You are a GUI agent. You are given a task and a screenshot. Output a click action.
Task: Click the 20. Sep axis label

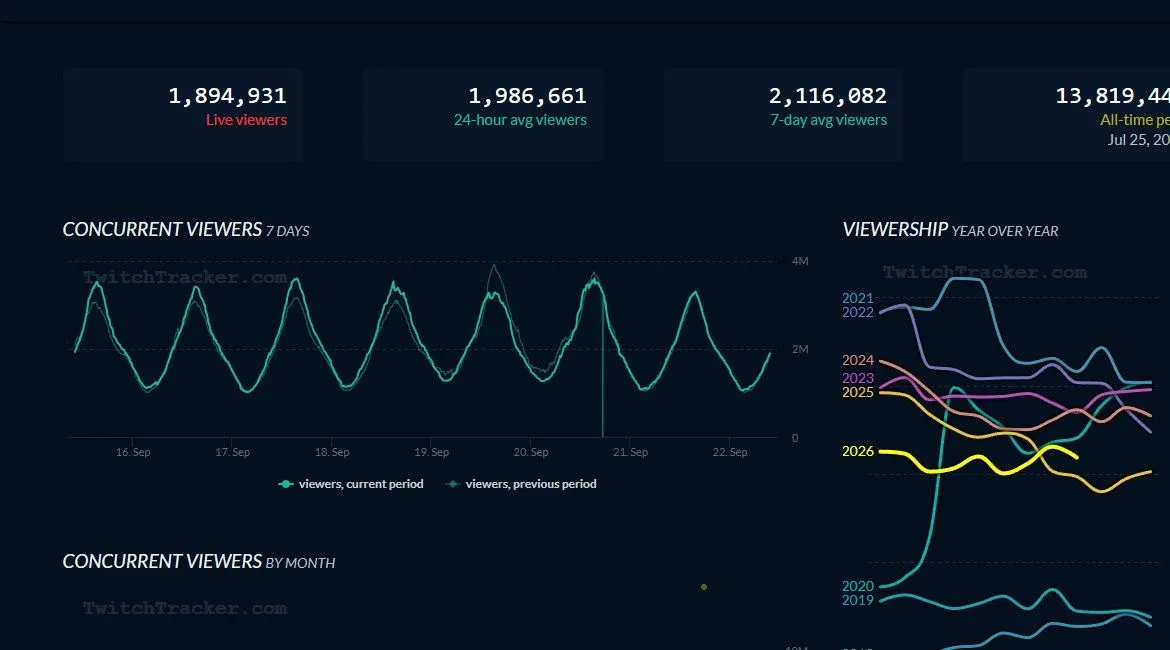click(531, 452)
